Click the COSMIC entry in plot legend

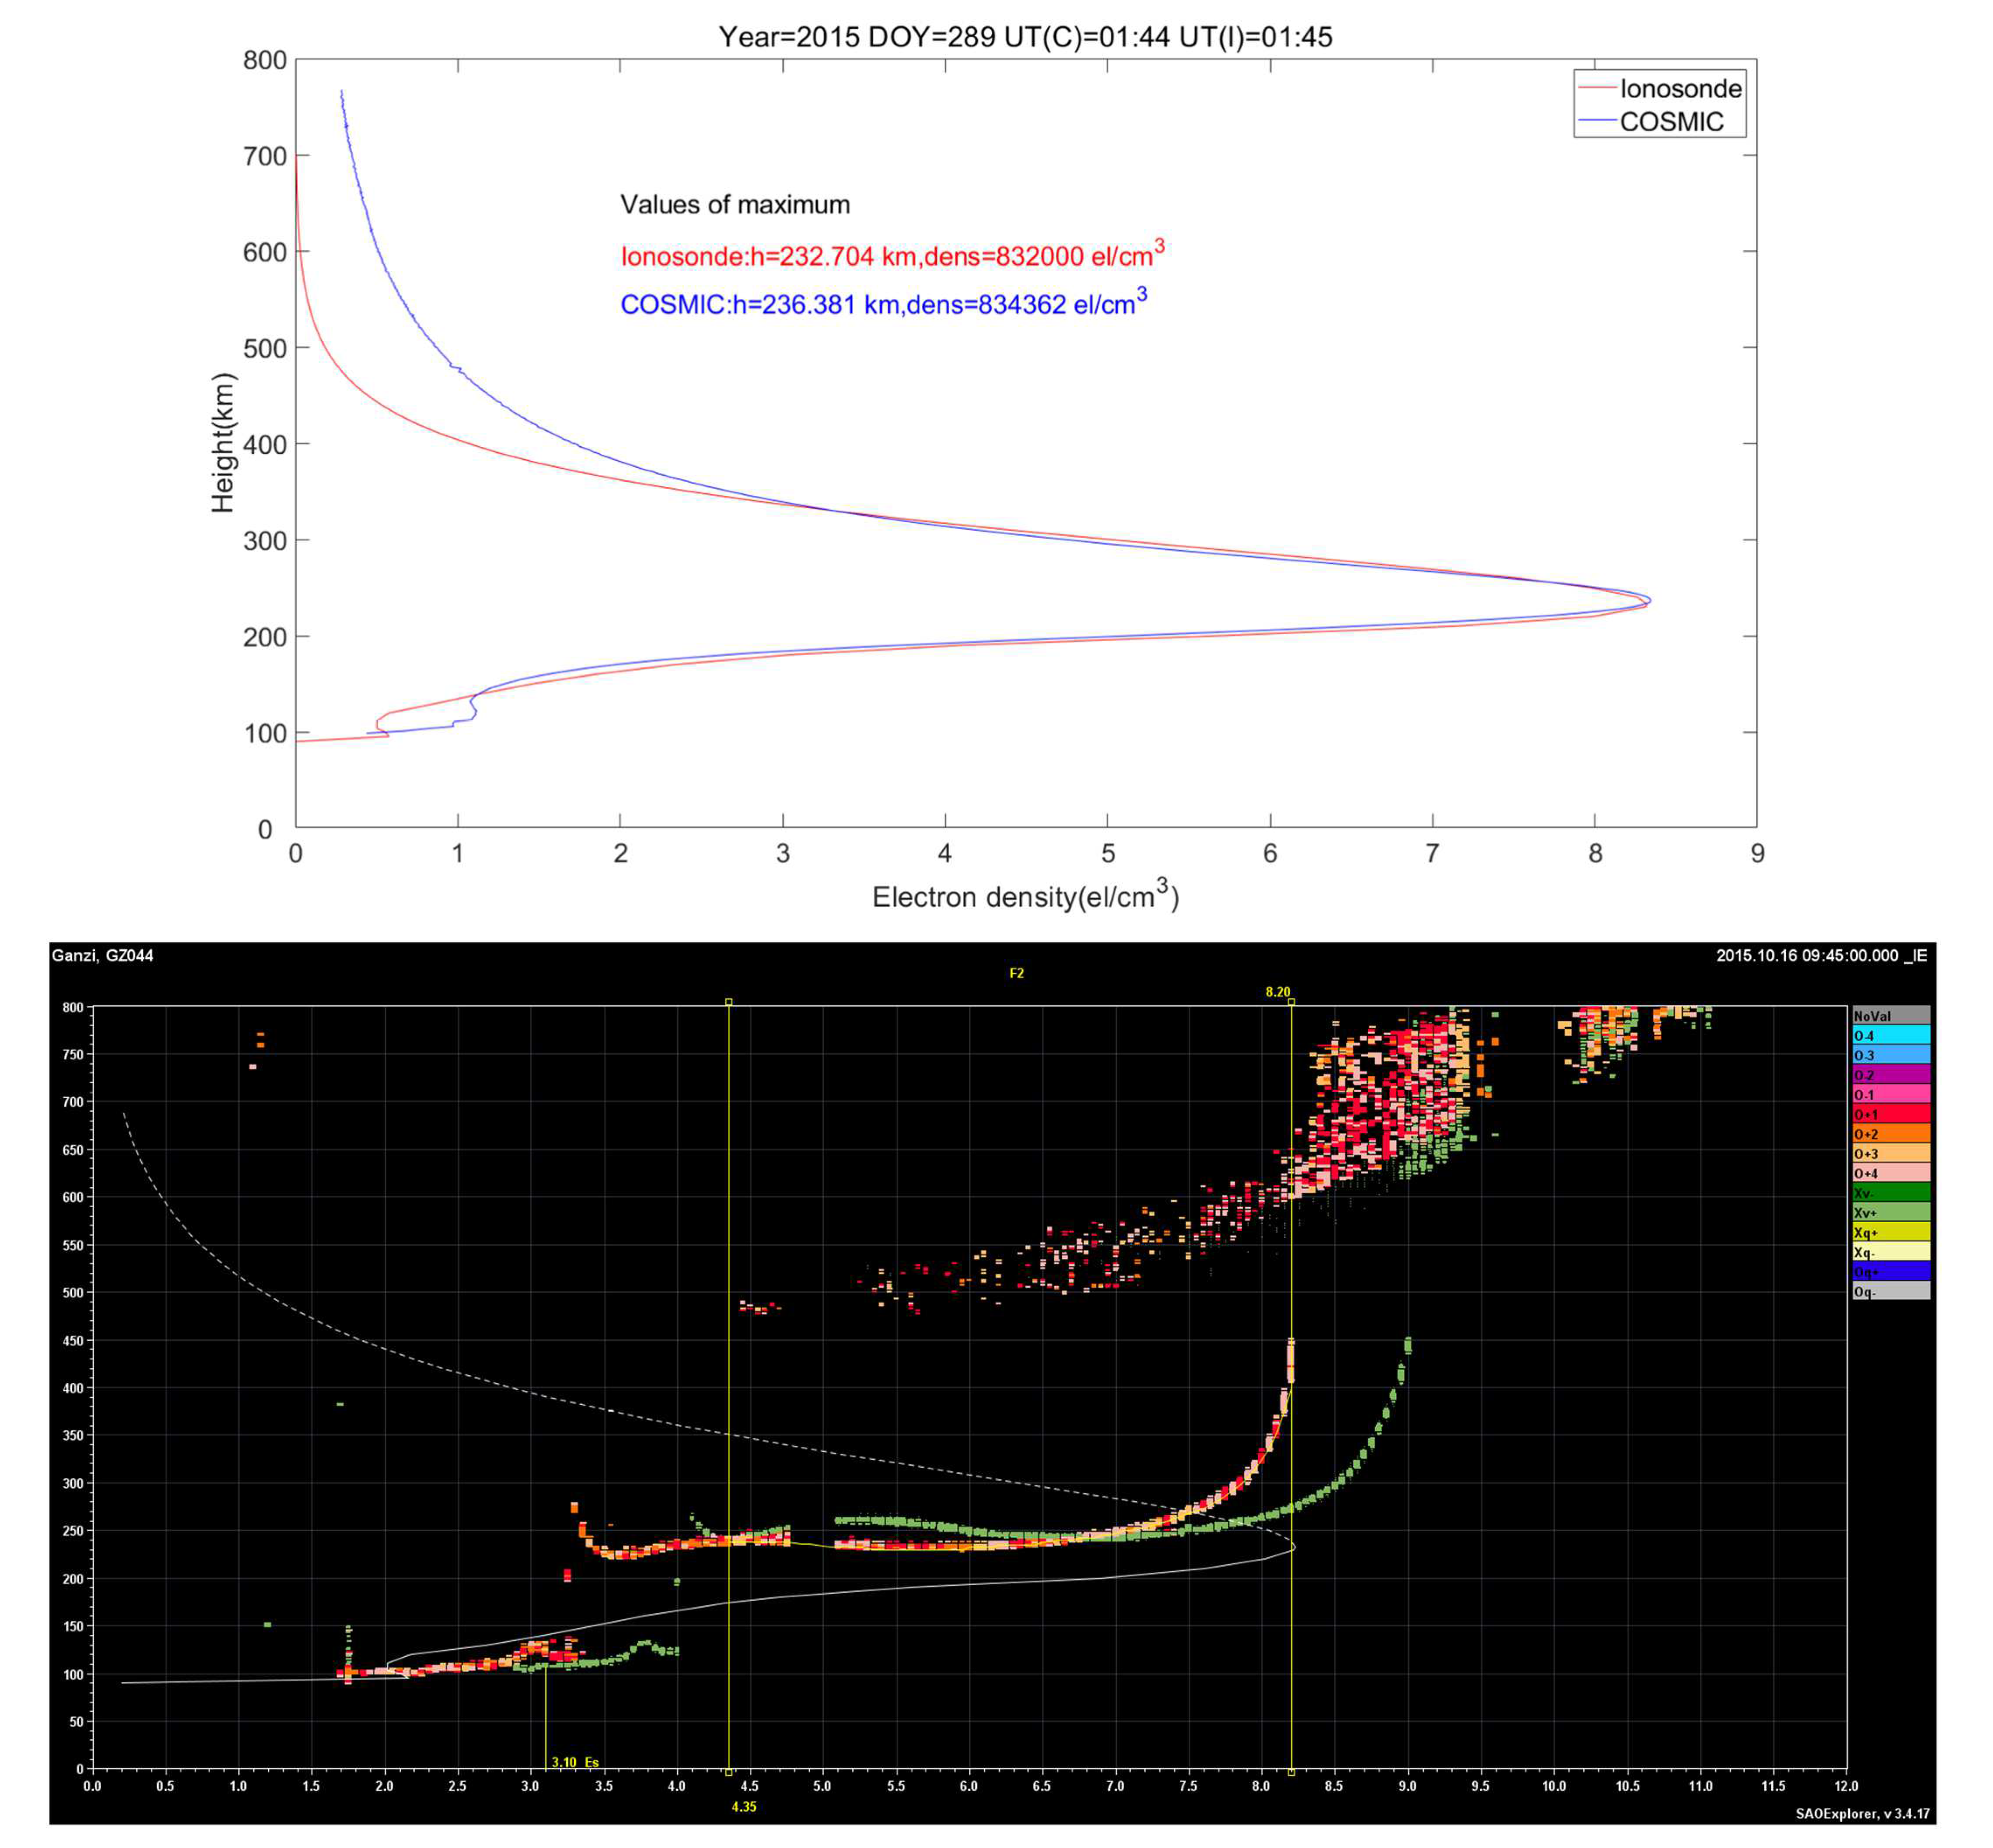tap(1671, 122)
